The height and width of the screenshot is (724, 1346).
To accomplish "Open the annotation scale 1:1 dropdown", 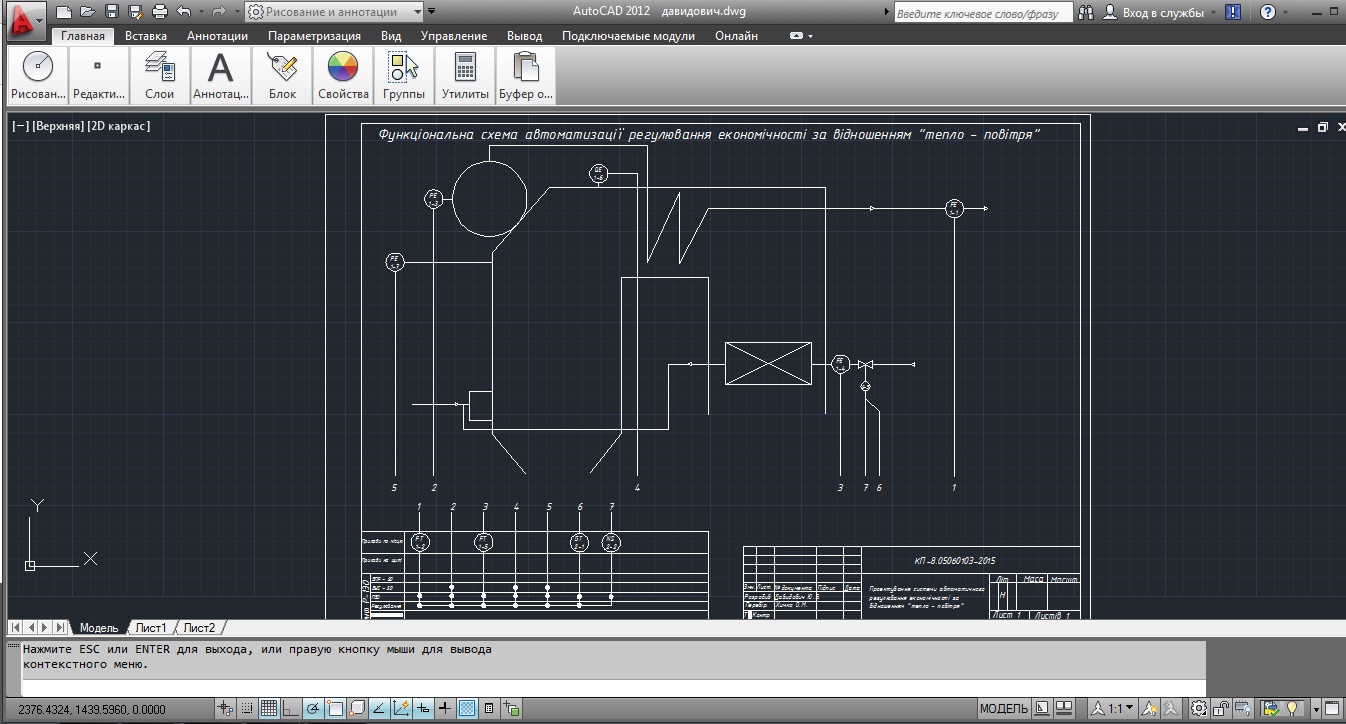I will 1111,709.
